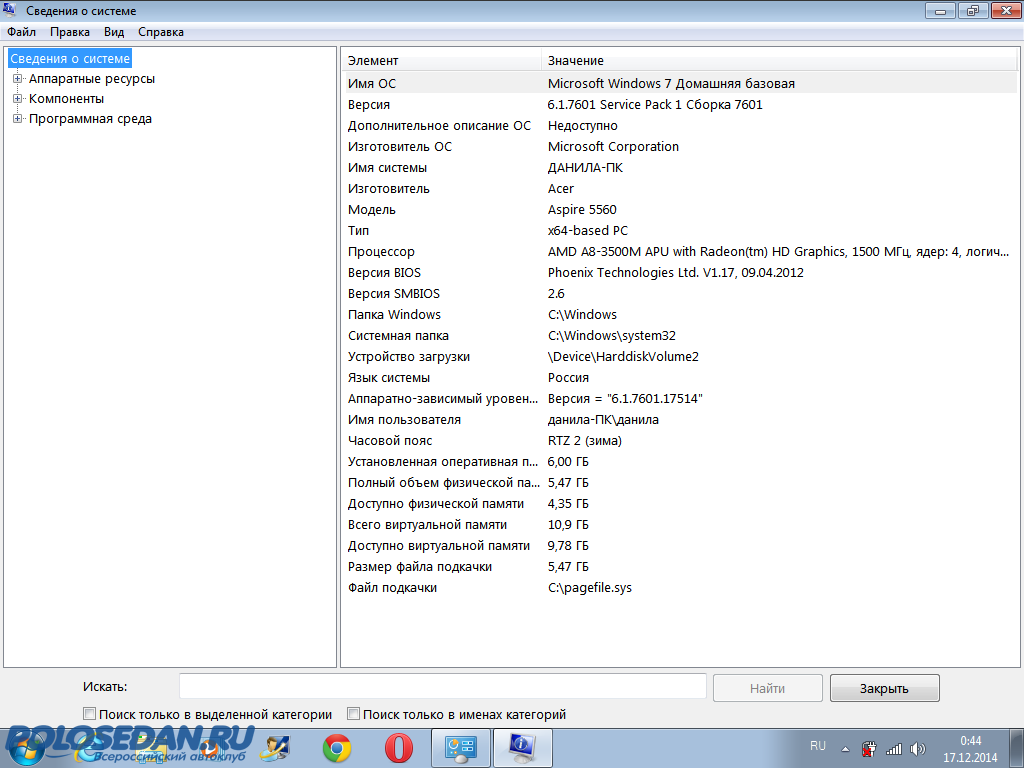Enable search only in selected category
Screen dimensions: 1024x768
tap(90, 714)
